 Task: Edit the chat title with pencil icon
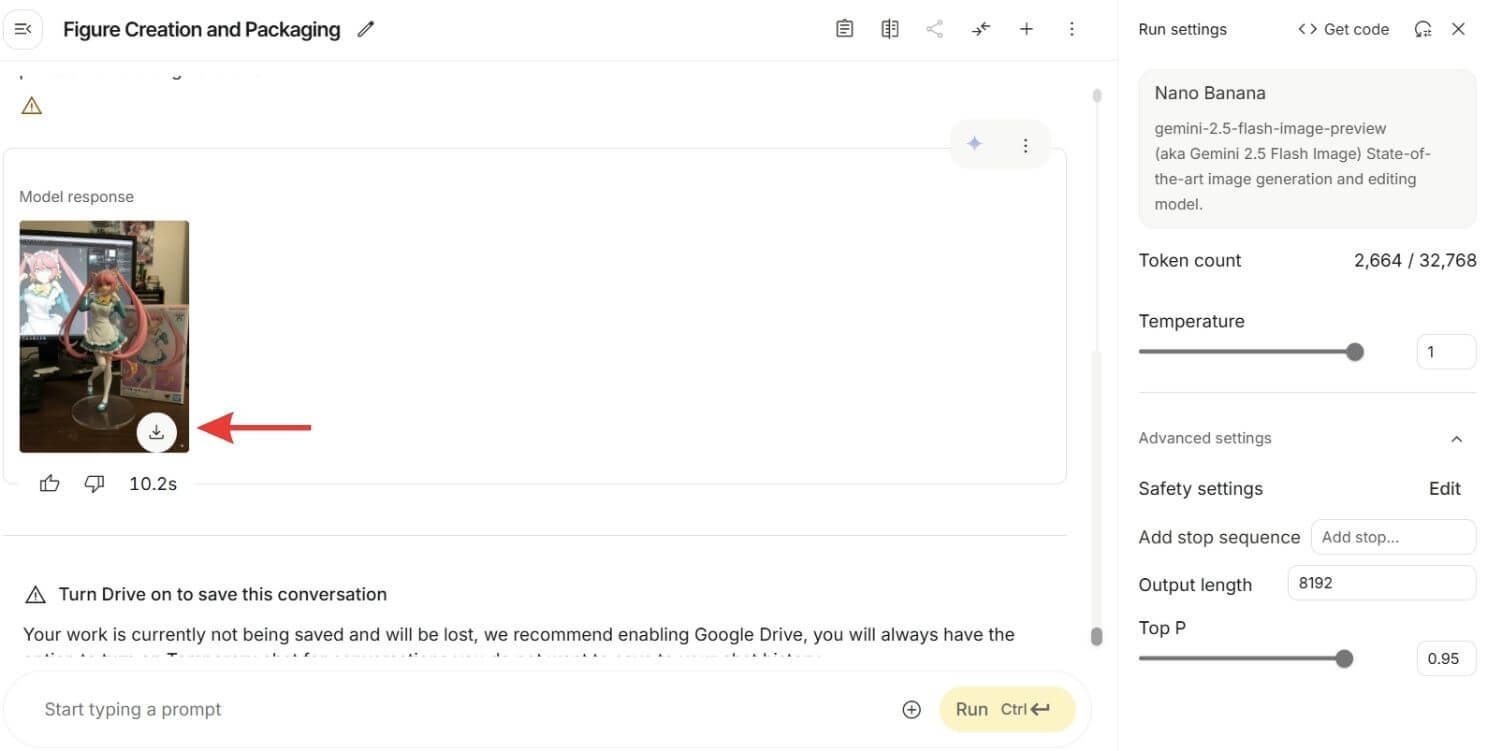tap(366, 30)
